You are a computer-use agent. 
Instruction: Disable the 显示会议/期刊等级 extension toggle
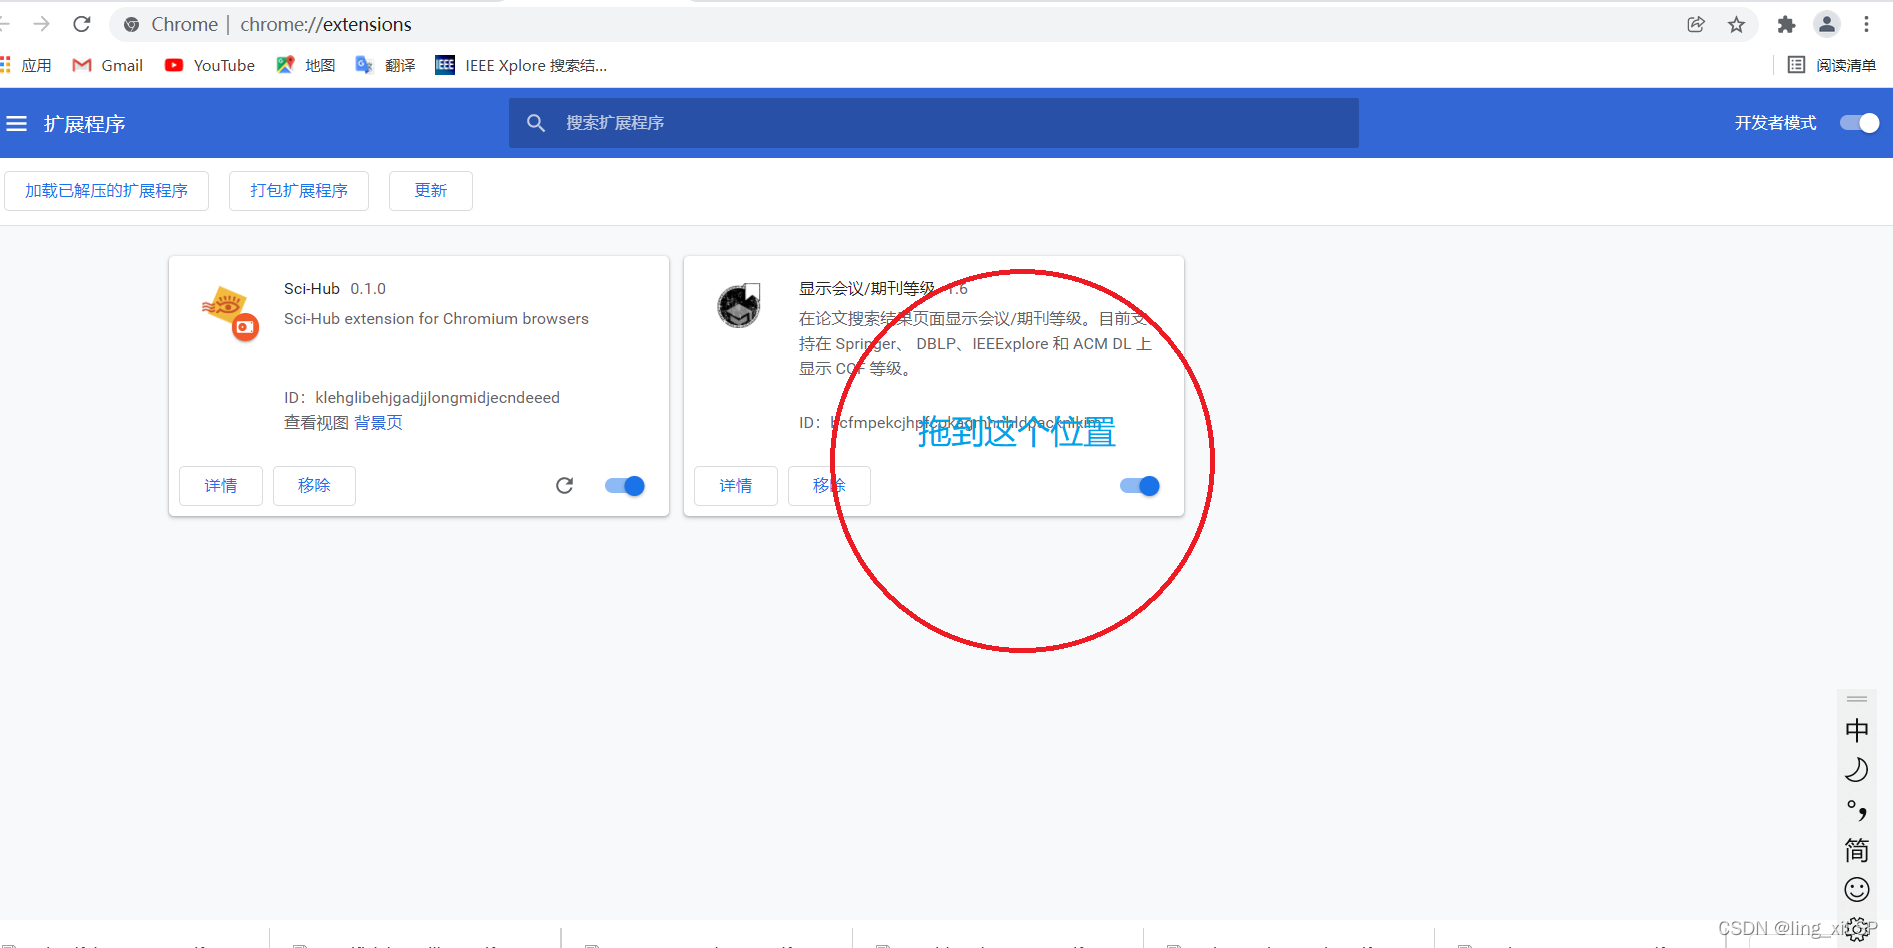click(1140, 486)
